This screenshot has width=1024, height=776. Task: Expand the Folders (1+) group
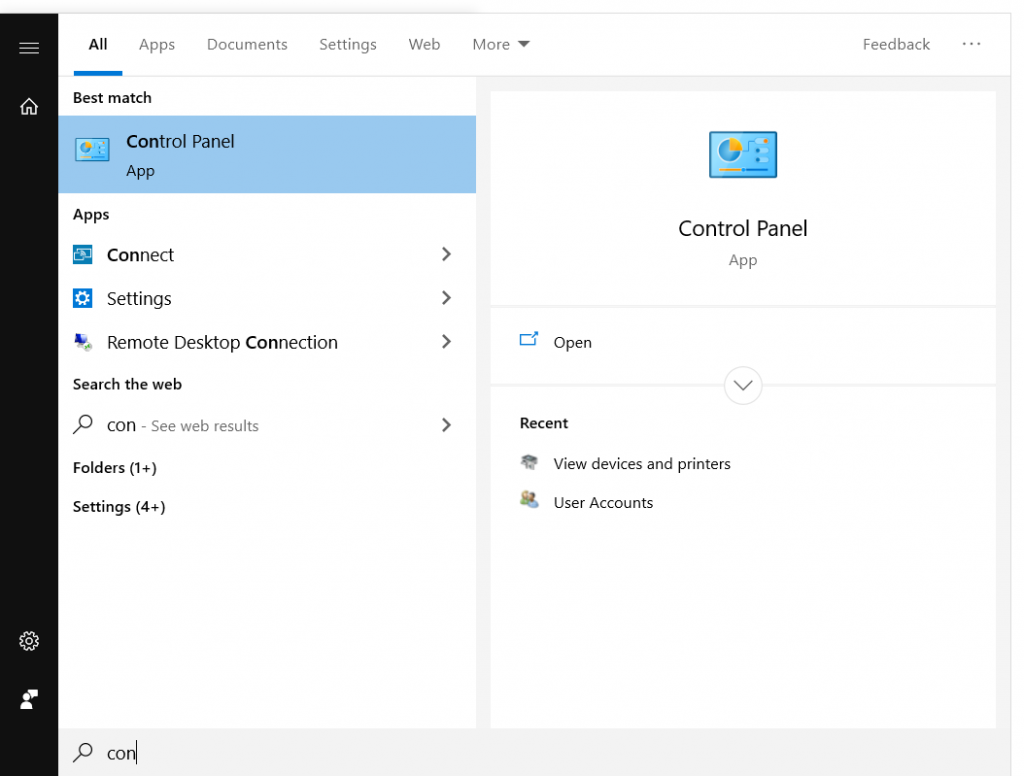[x=115, y=468]
